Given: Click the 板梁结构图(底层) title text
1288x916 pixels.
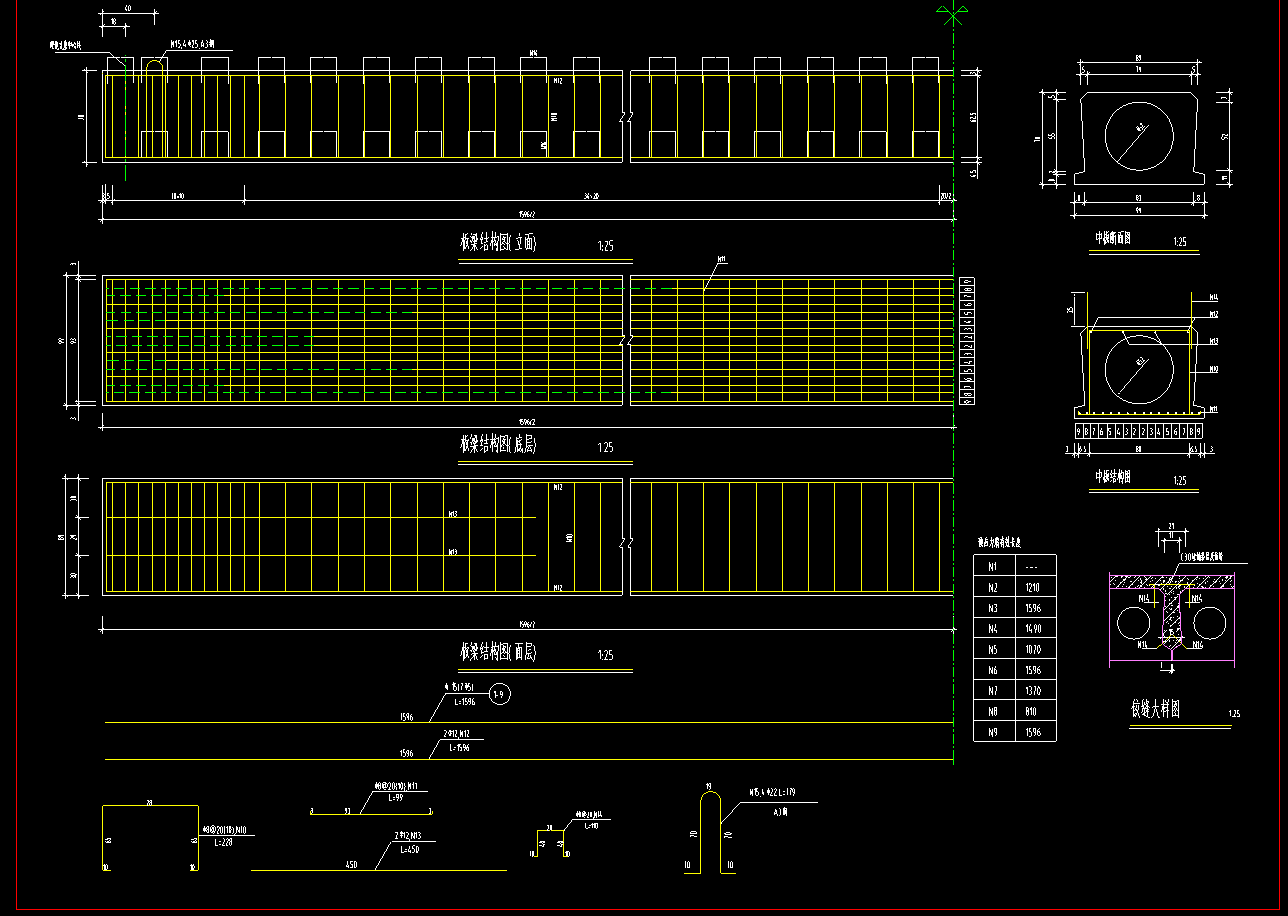Looking at the screenshot, I should coord(498,445).
